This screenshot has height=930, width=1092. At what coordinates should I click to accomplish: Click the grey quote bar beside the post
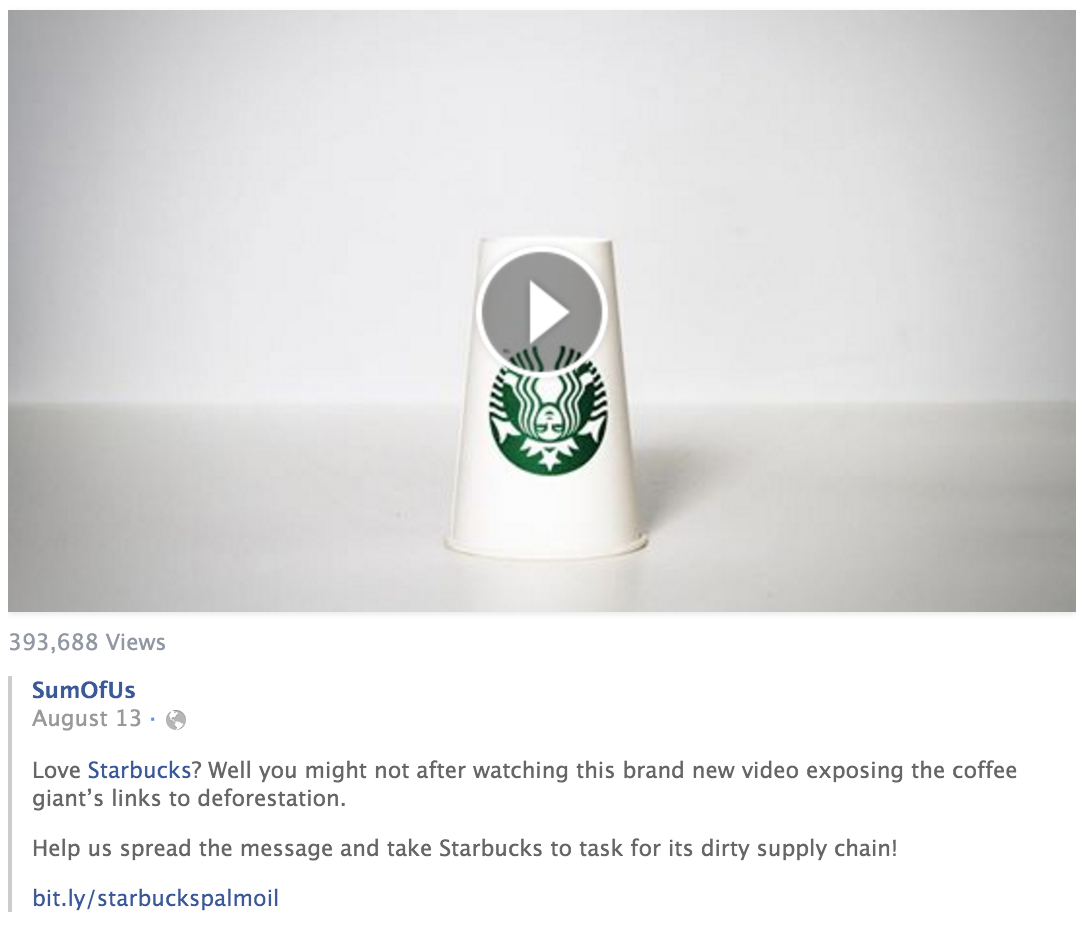(10, 794)
